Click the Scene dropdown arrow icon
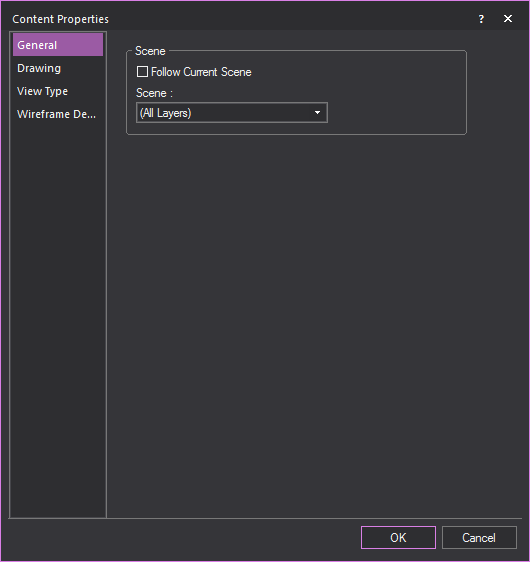Screen dimensions: 530x562 (x=317, y=113)
